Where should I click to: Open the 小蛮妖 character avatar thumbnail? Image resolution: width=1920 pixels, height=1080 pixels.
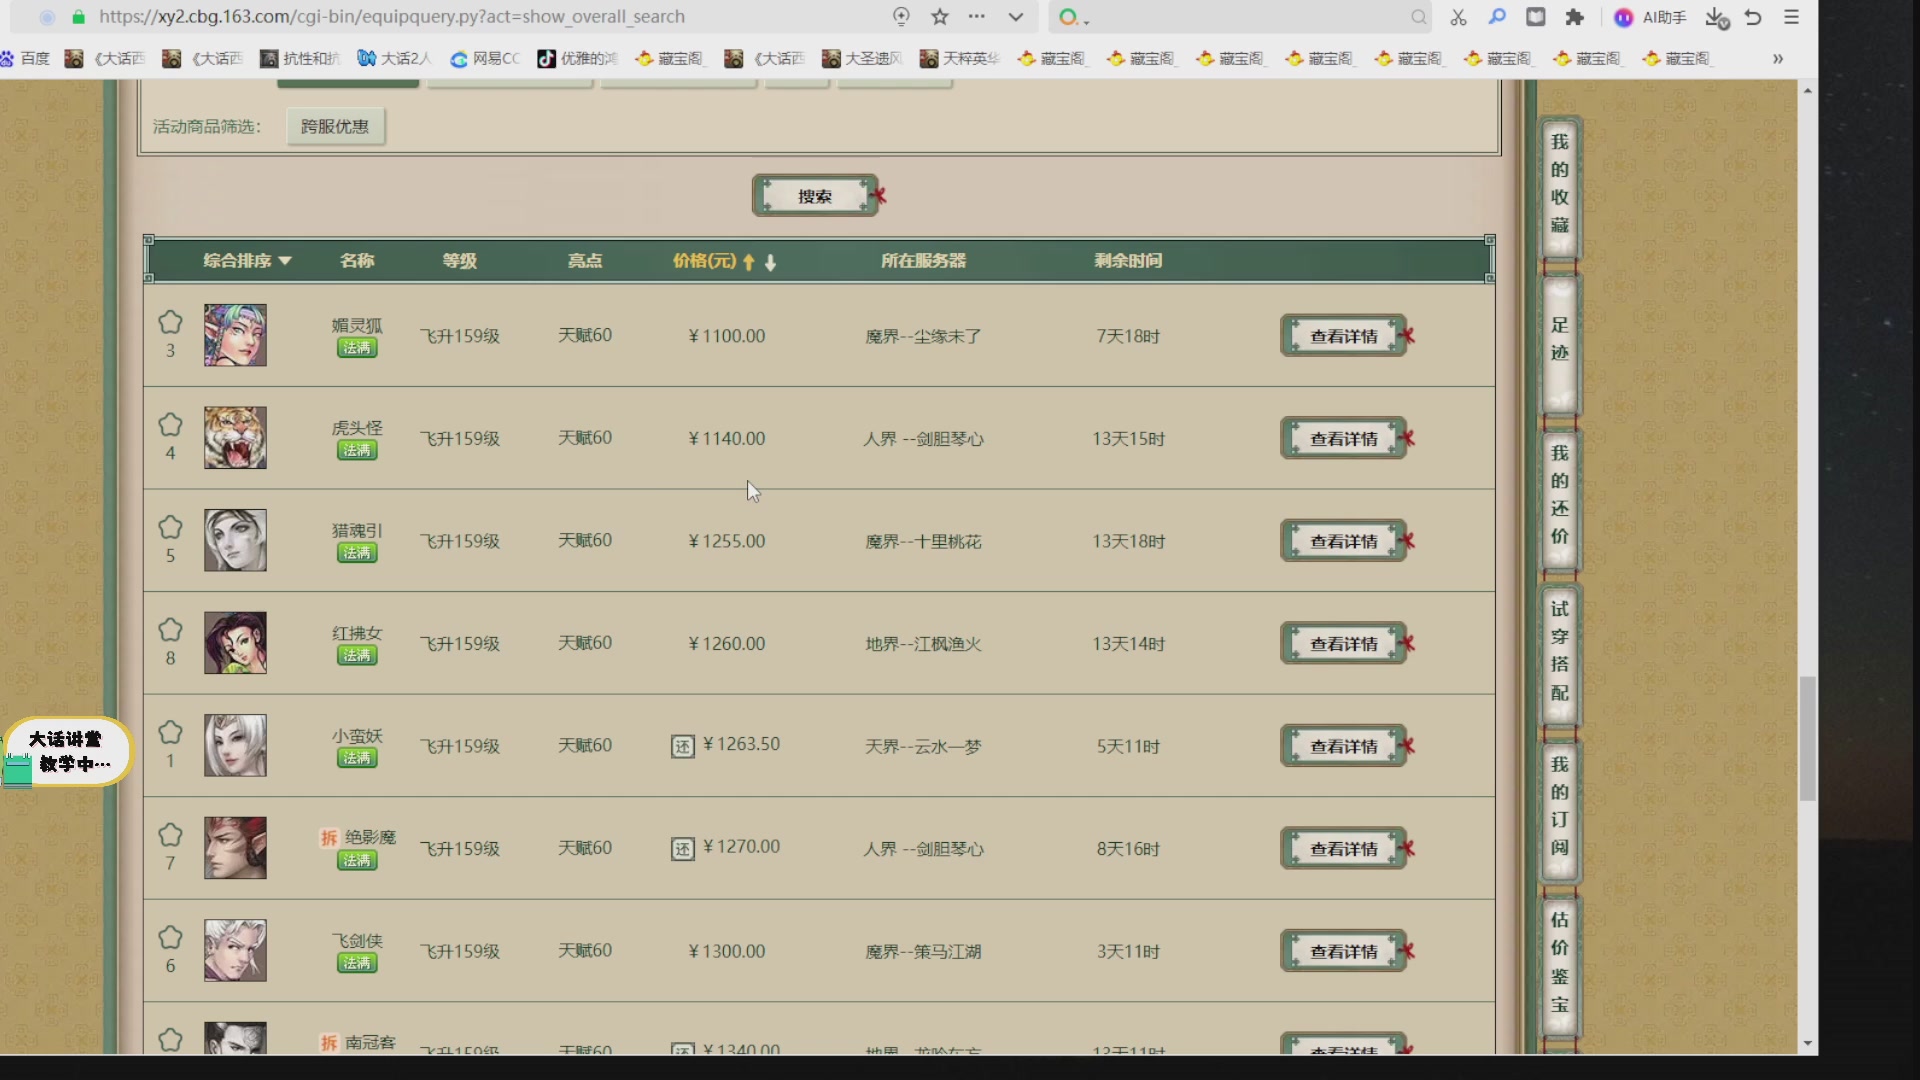235,746
